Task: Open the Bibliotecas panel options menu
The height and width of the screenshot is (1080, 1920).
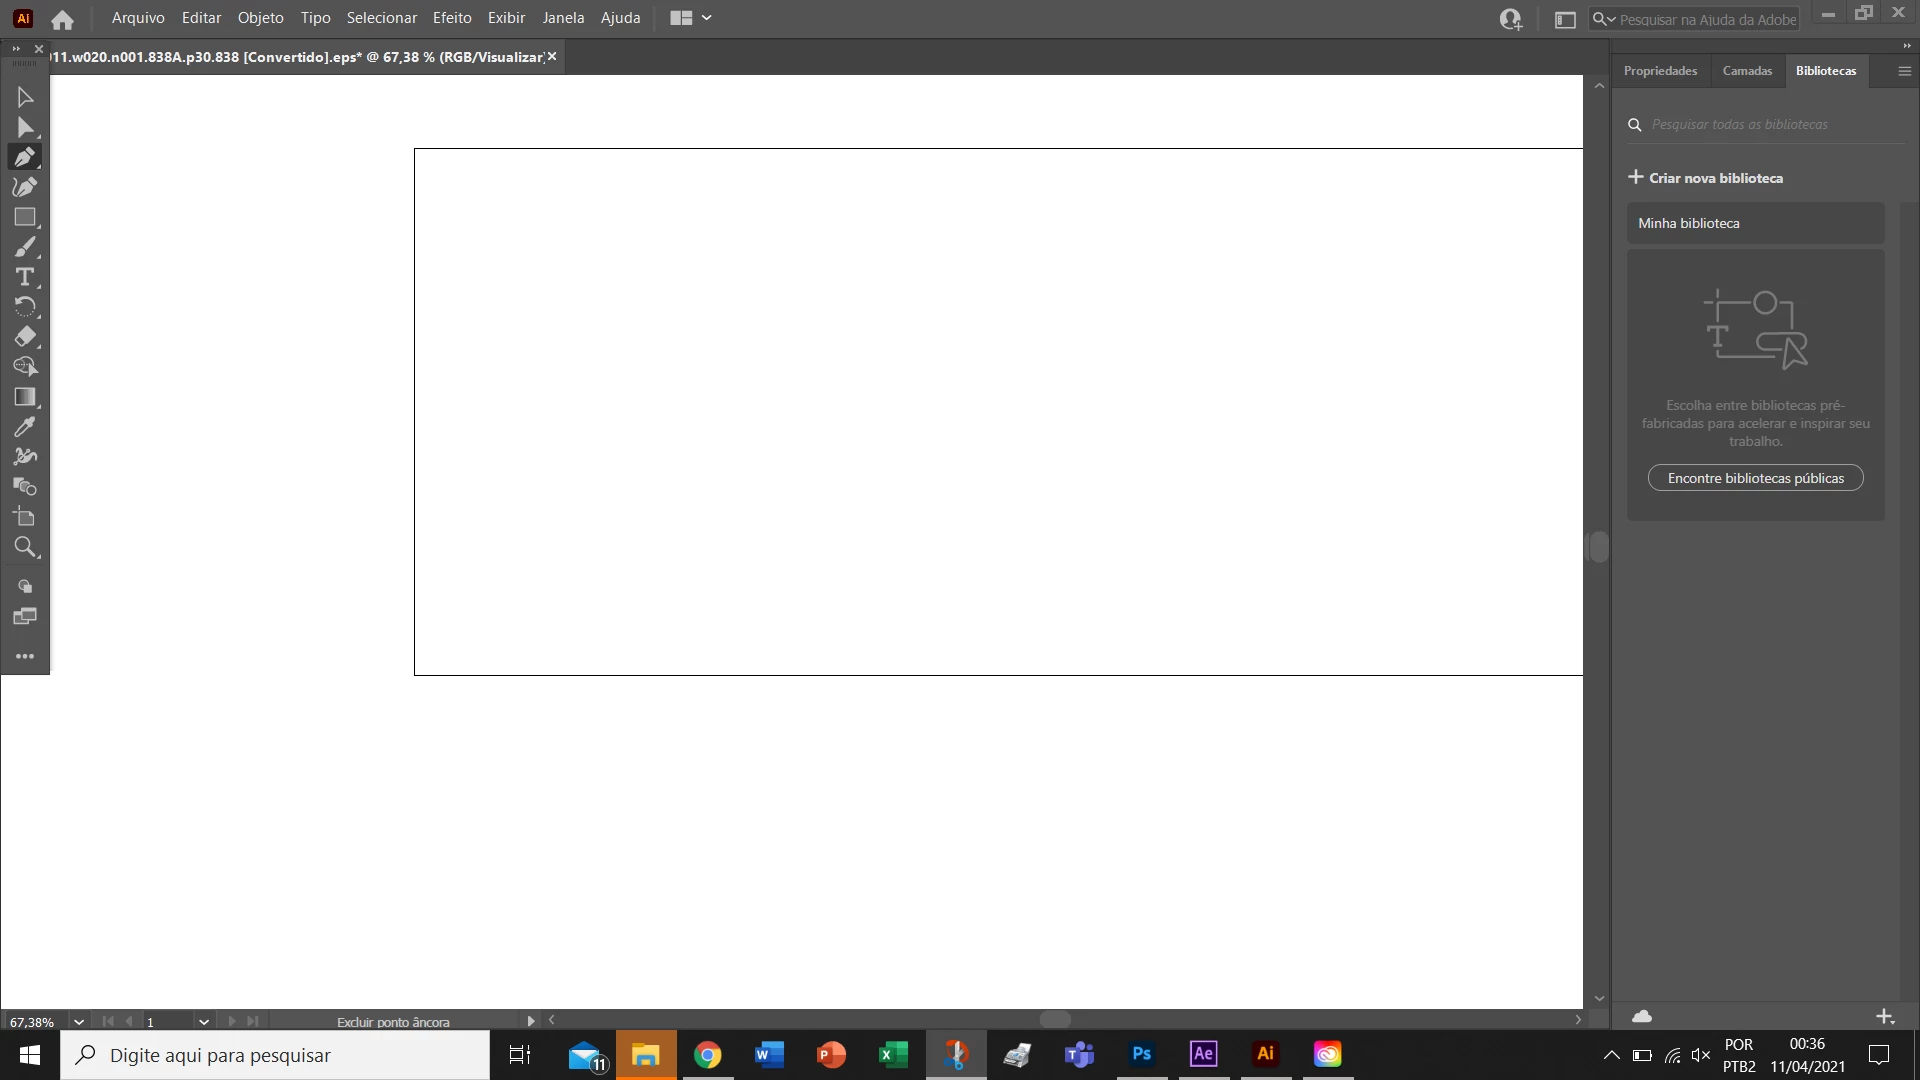Action: 1904,71
